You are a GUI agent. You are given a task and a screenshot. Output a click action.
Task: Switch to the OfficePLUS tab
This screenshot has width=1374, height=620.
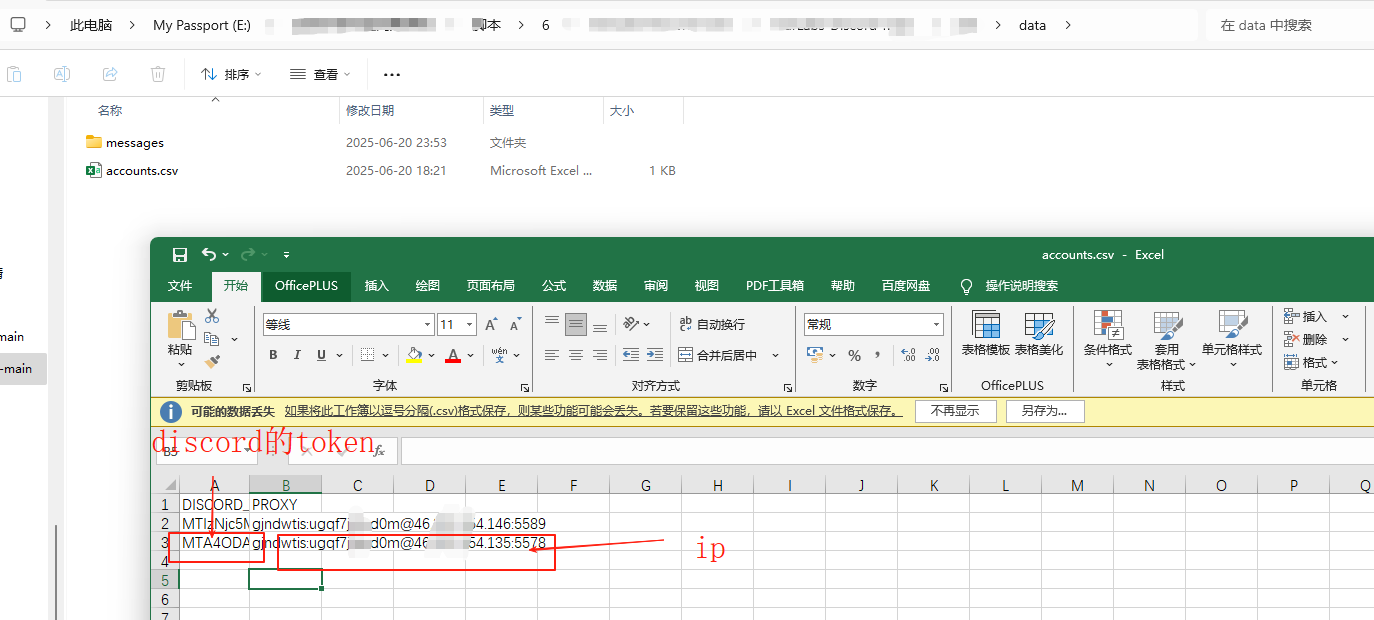(x=306, y=286)
